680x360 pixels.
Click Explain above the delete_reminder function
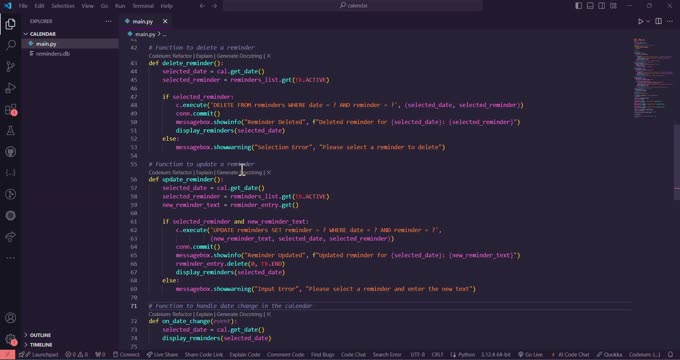point(204,56)
